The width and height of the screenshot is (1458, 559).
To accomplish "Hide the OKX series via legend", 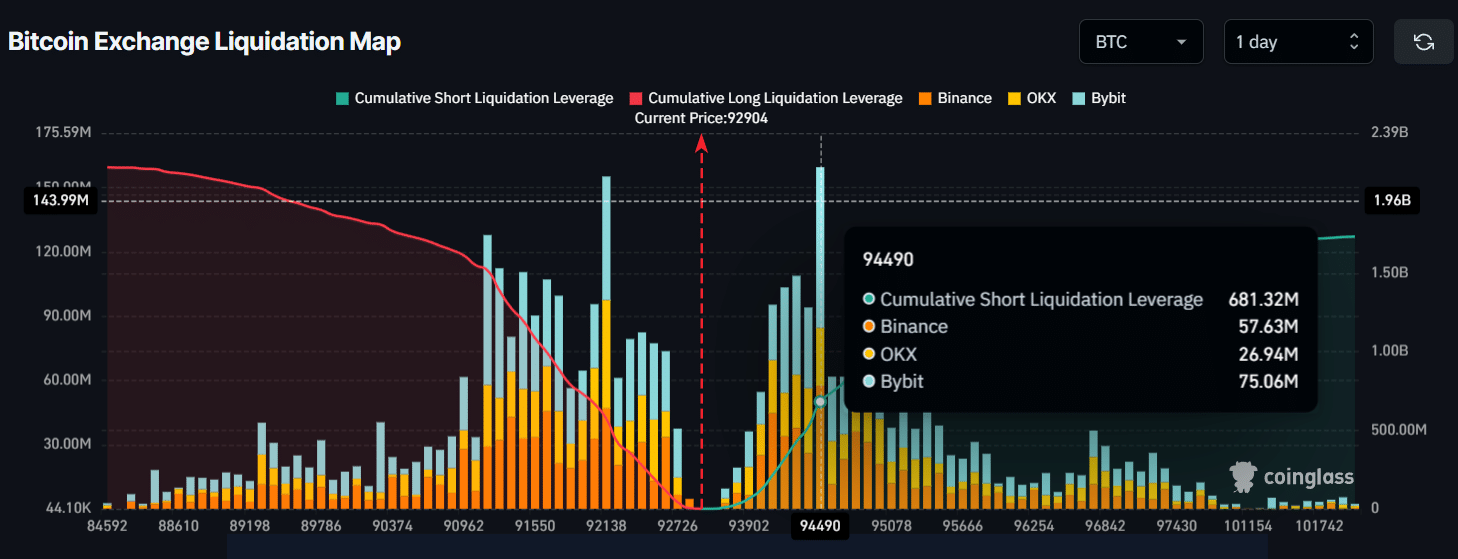I will point(1040,98).
